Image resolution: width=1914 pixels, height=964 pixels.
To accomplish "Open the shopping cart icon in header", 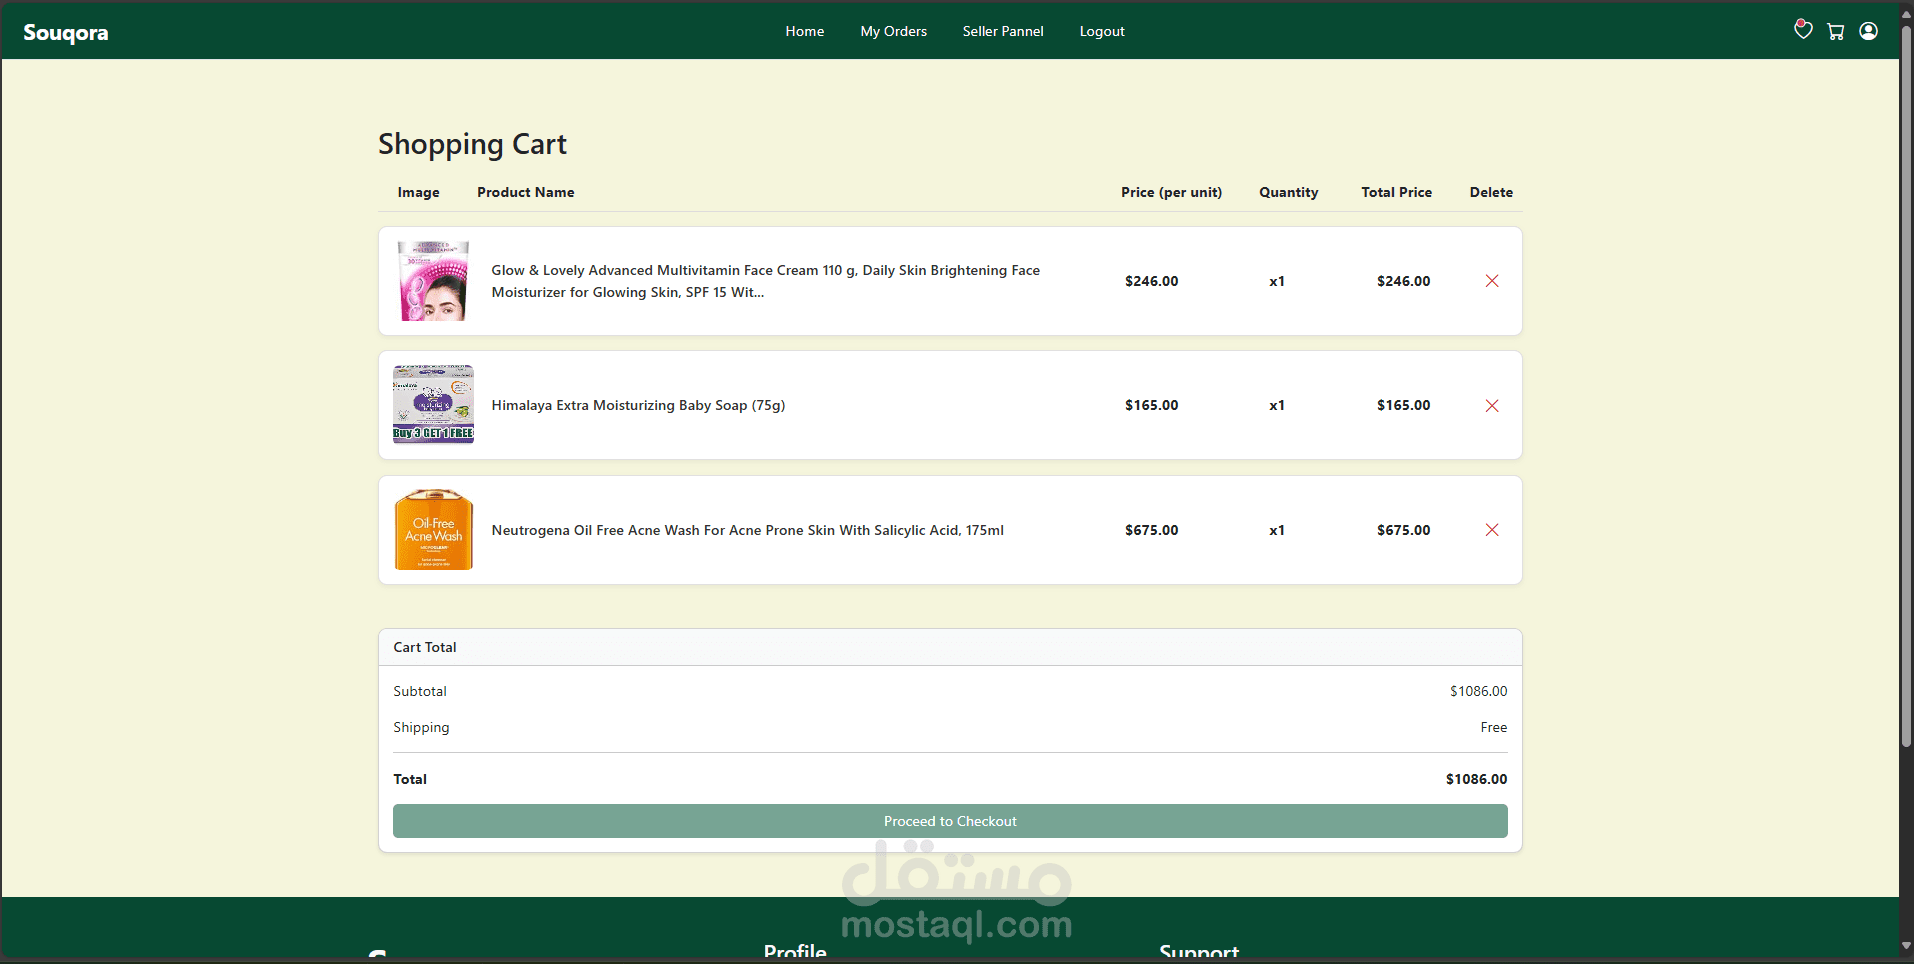I will coord(1836,31).
